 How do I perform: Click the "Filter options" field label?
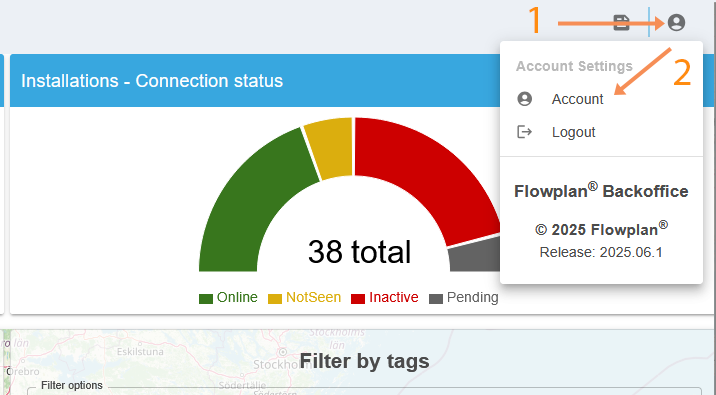pyautogui.click(x=72, y=385)
